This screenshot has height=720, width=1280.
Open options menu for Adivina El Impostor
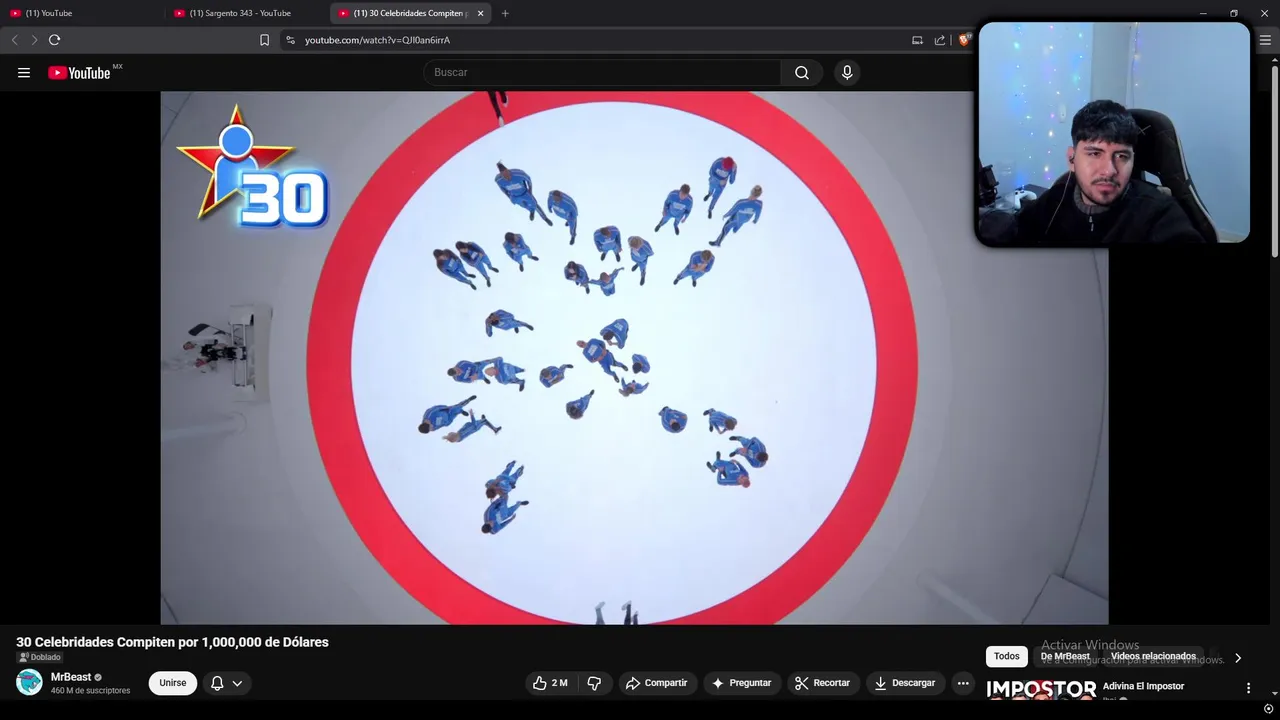[x=1248, y=688]
